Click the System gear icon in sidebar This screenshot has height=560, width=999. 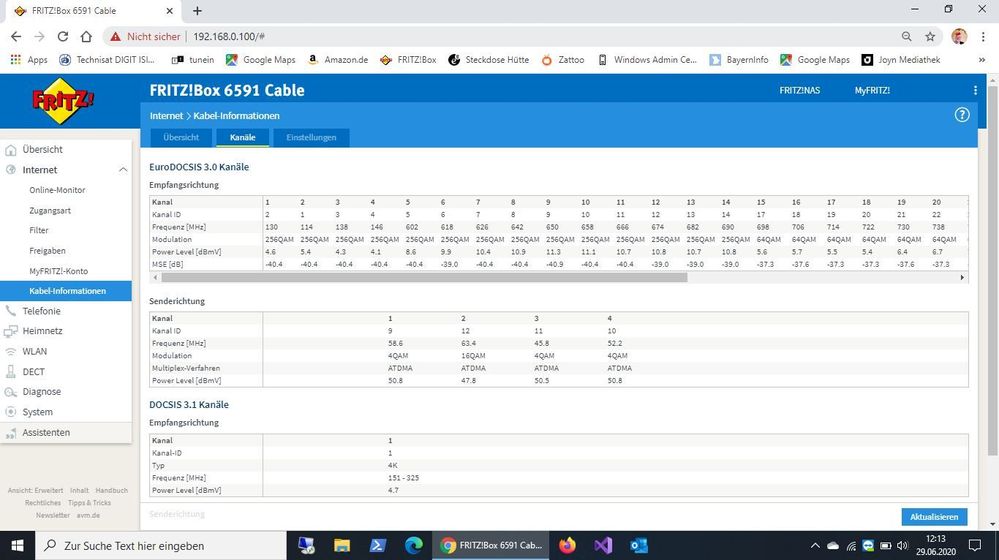[x=10, y=412]
